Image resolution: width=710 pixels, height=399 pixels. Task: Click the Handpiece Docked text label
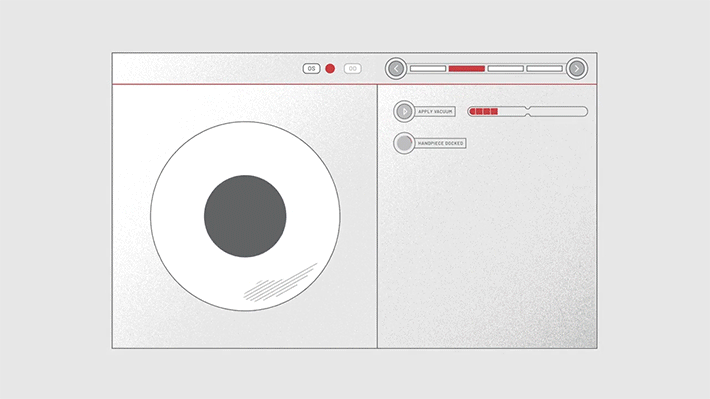441,143
